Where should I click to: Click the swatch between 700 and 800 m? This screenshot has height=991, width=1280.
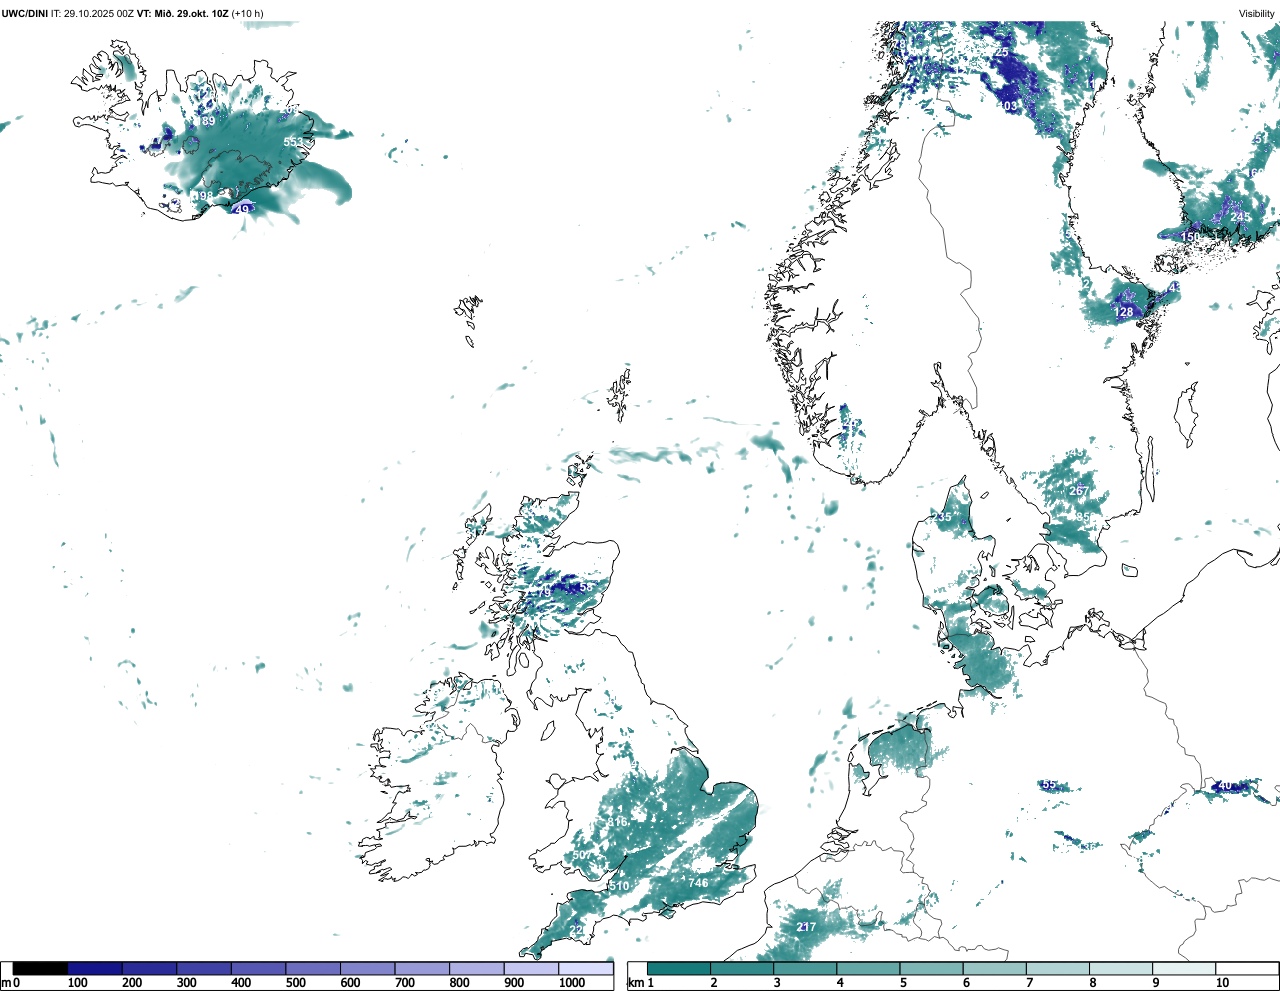pyautogui.click(x=422, y=969)
